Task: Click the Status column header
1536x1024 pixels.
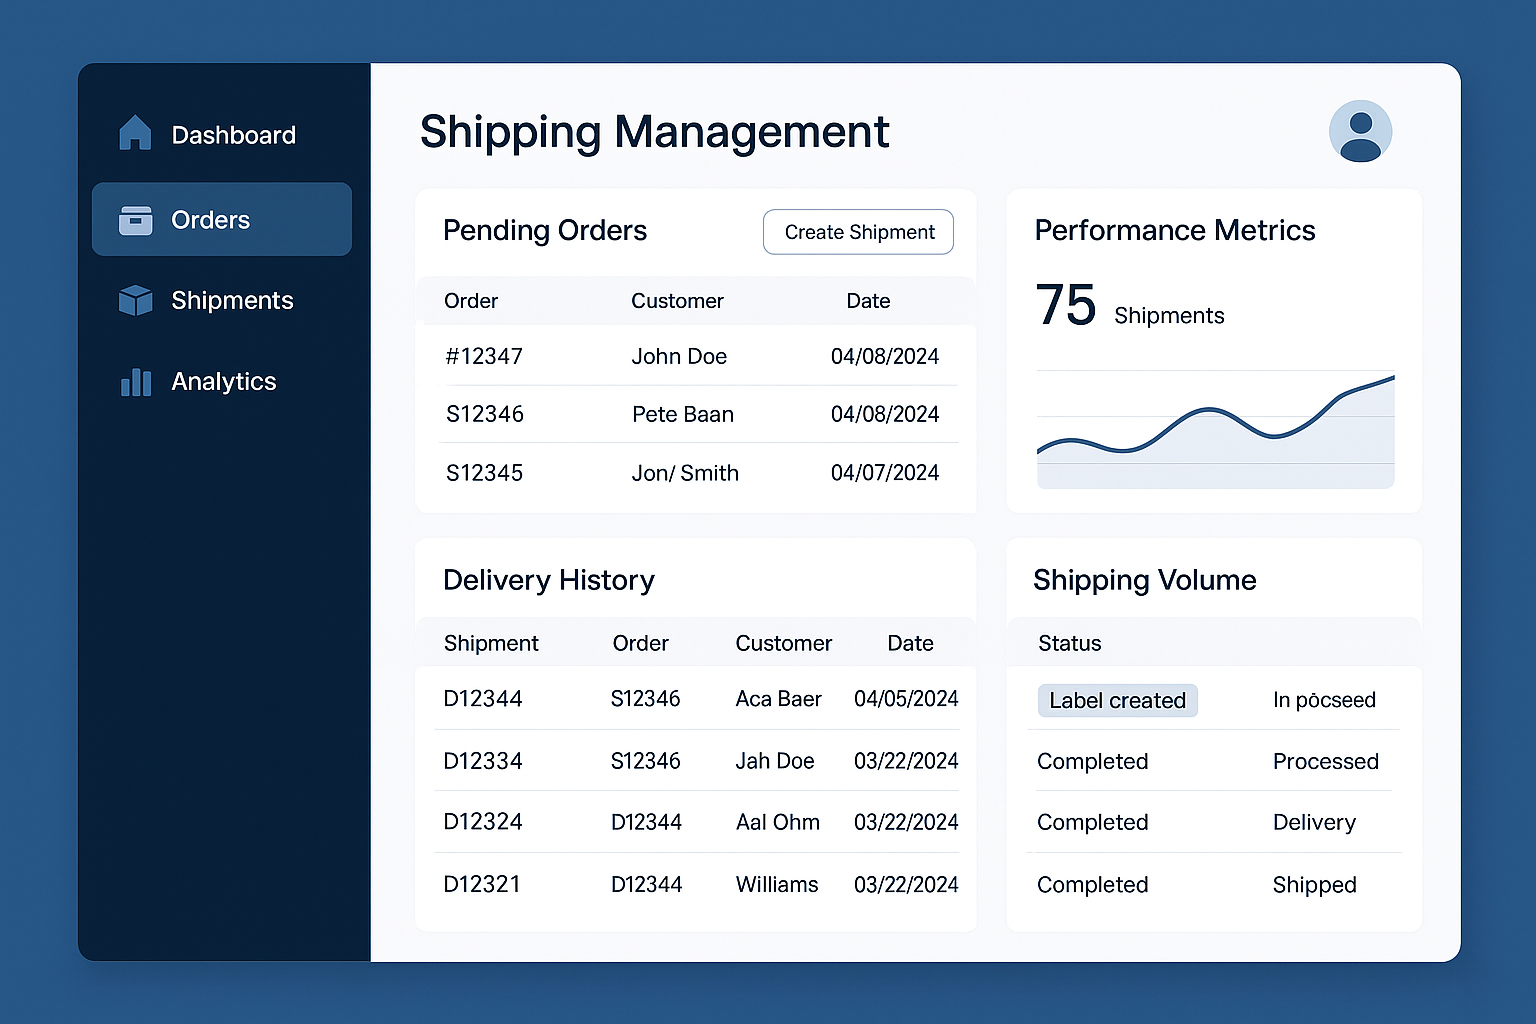Action: coord(1069,643)
